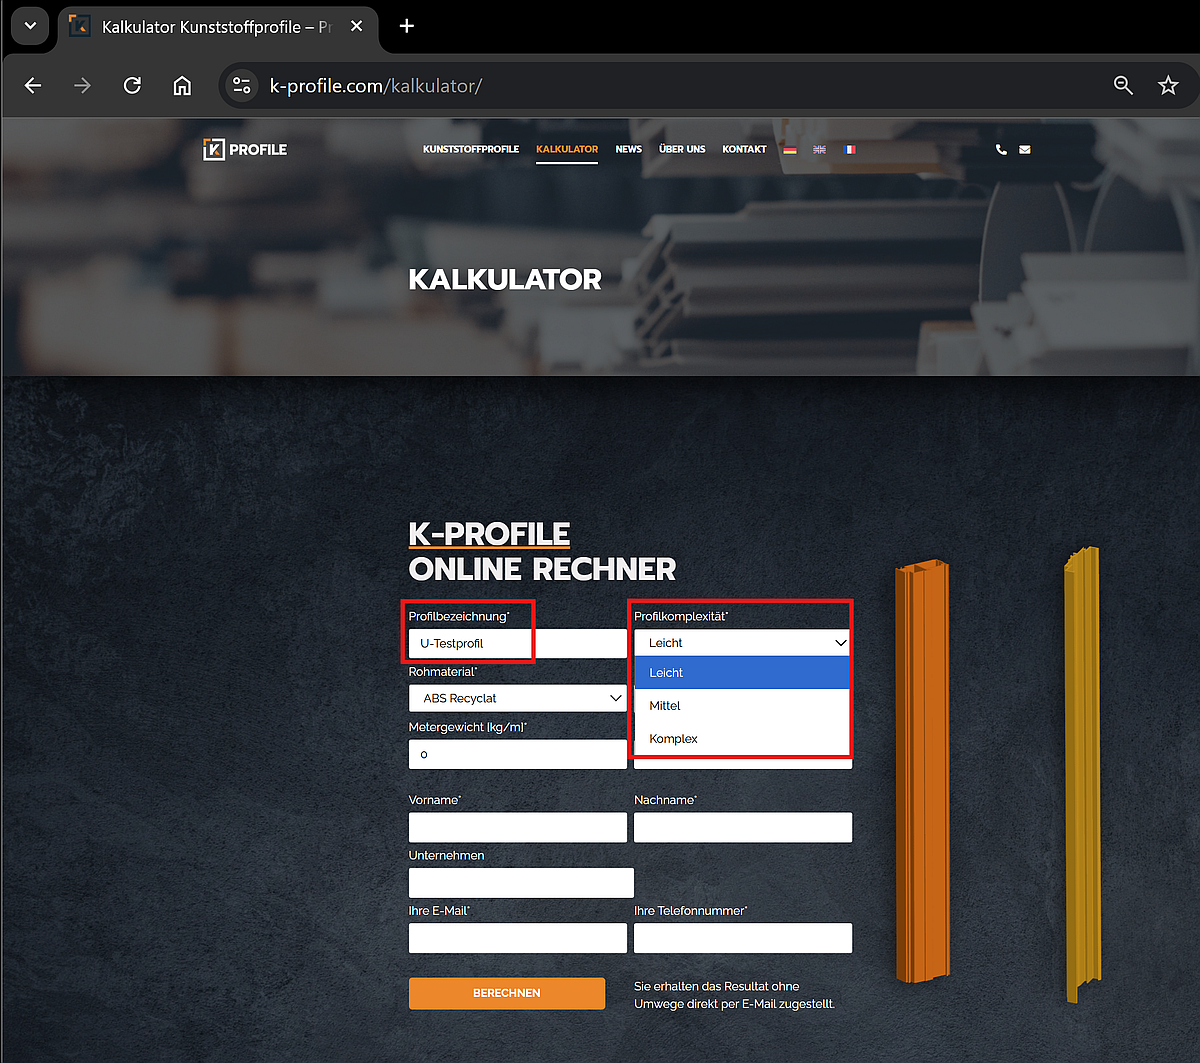This screenshot has height=1063, width=1200.
Task: Click into the Ihre E-Mail field
Action: [x=517, y=938]
